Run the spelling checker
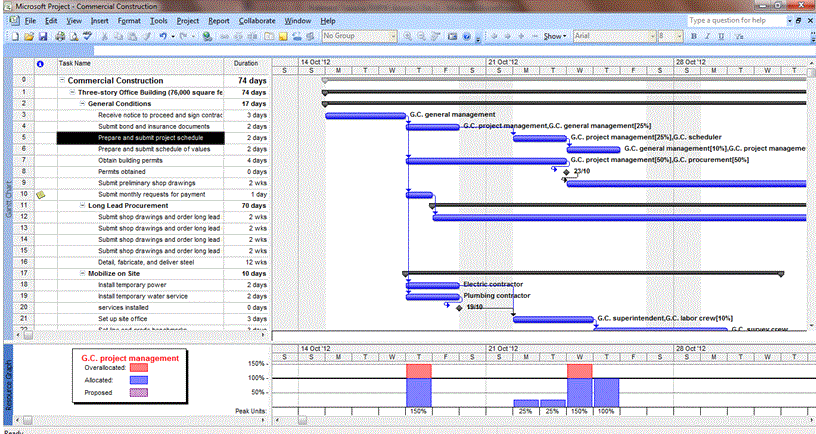 (87, 36)
